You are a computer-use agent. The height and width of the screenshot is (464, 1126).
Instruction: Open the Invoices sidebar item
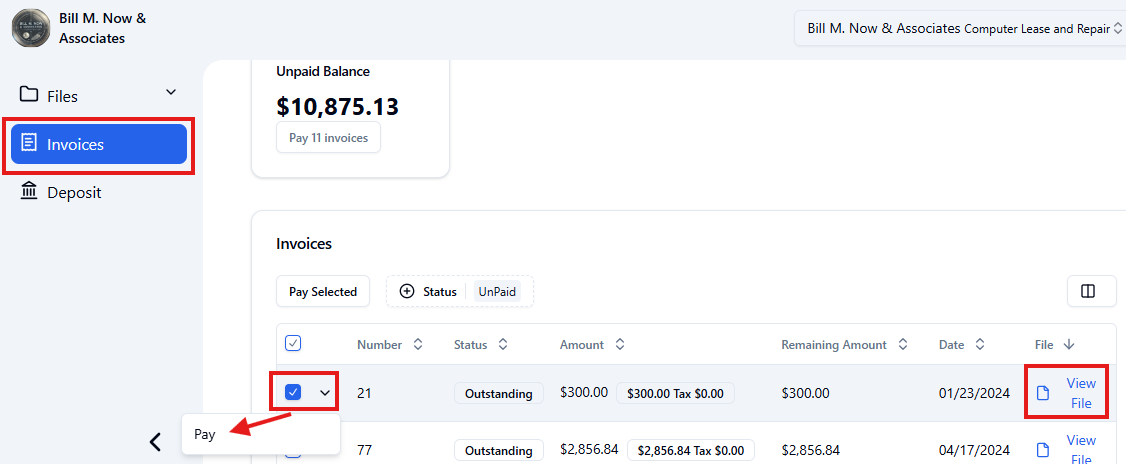(x=98, y=144)
